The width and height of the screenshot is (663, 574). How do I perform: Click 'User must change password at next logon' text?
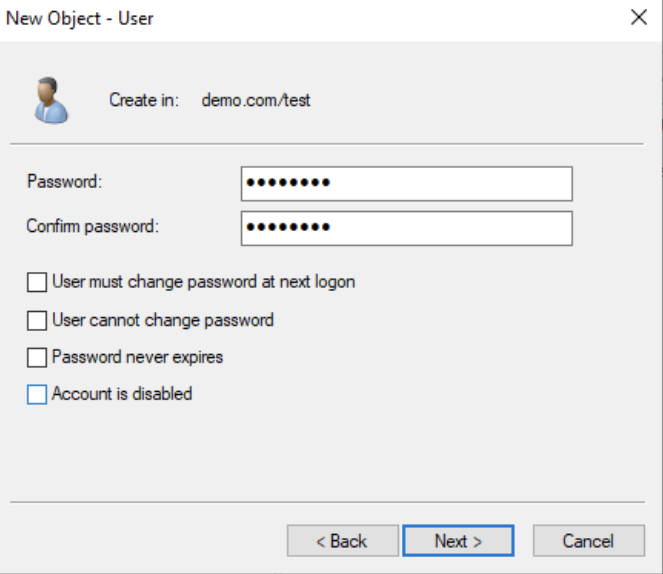[x=203, y=282]
